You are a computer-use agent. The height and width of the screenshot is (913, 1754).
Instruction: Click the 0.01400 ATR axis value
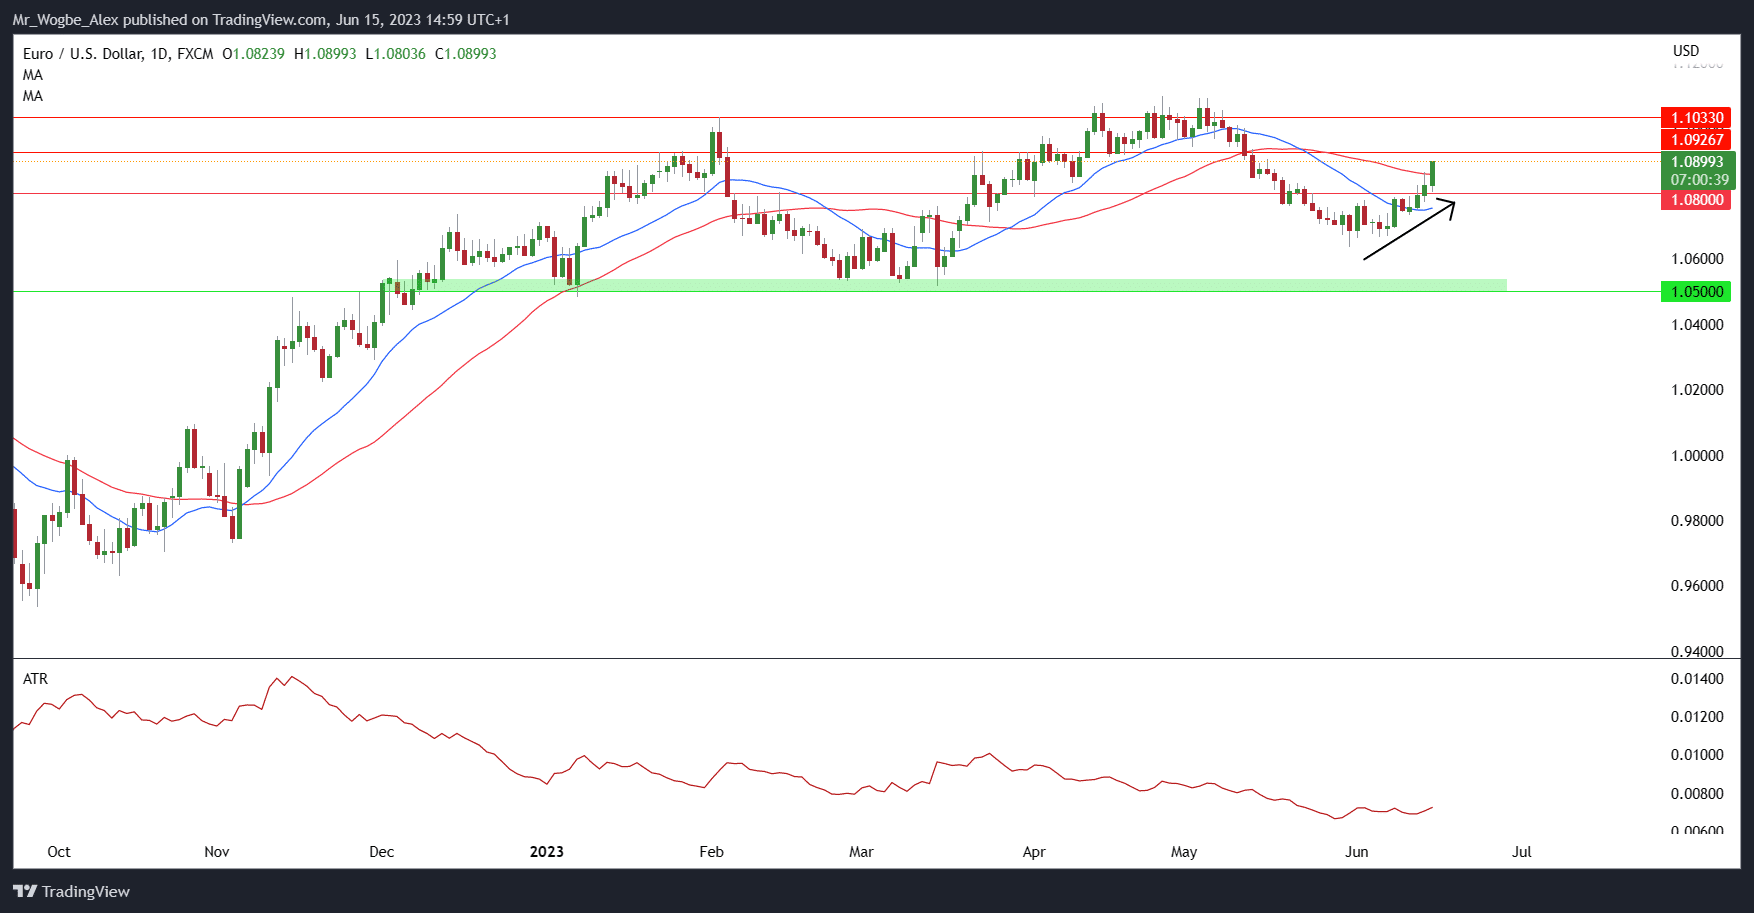[1697, 679]
